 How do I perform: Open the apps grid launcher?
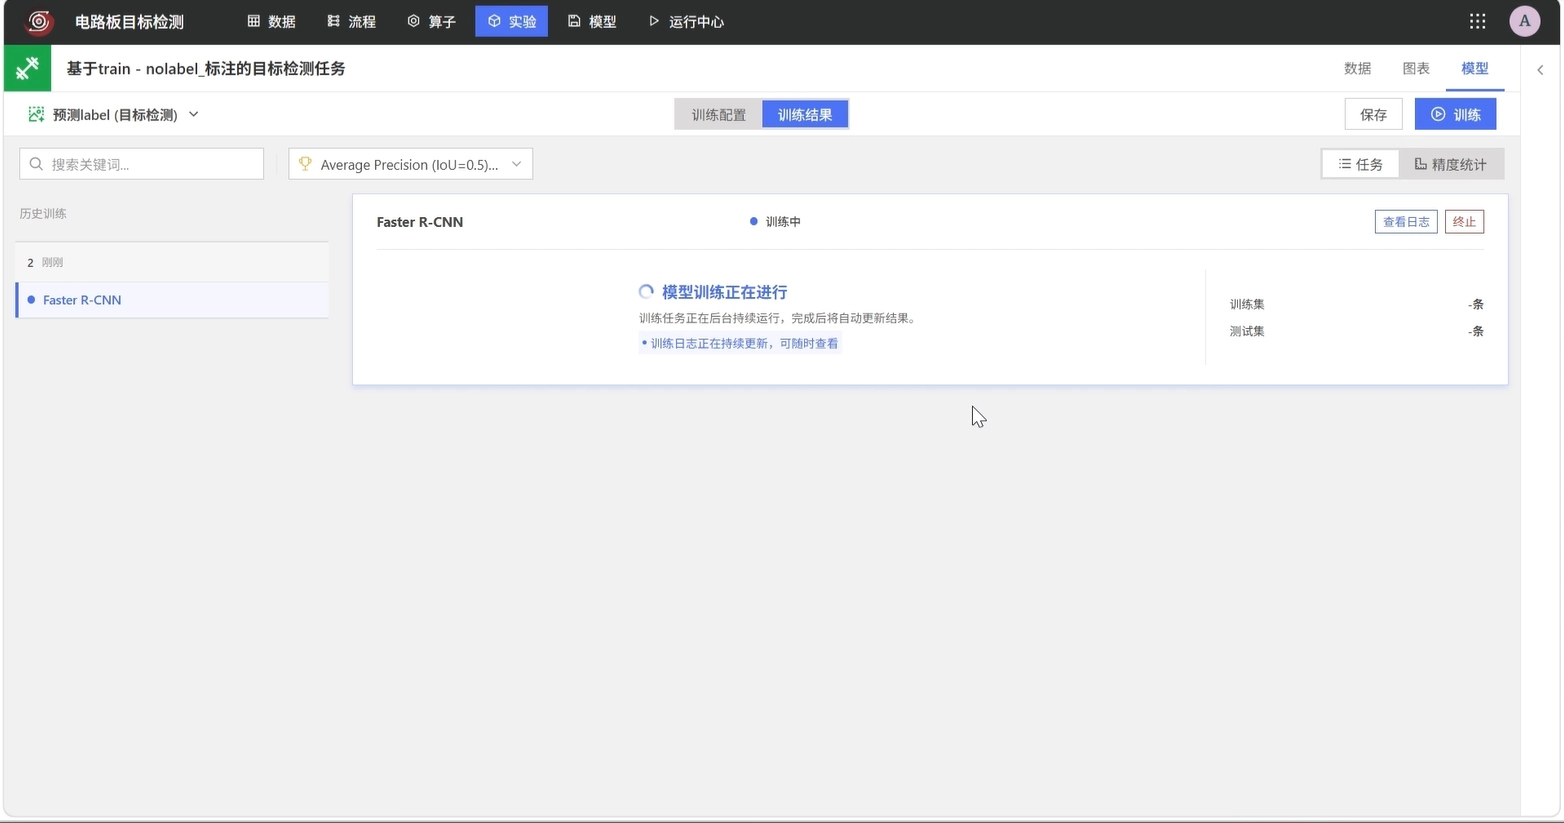coord(1477,21)
